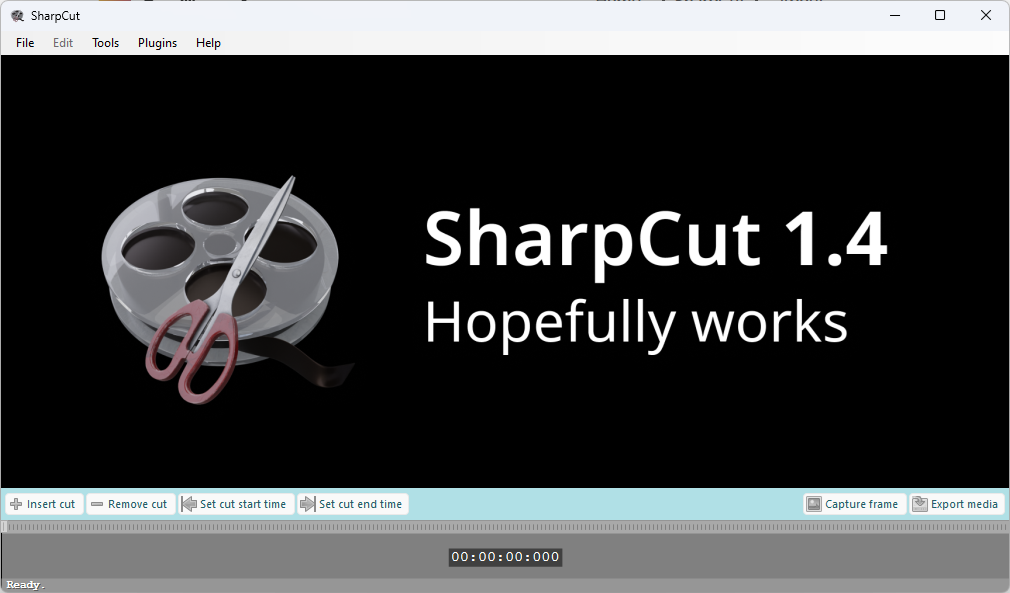Open the File menu

point(24,43)
